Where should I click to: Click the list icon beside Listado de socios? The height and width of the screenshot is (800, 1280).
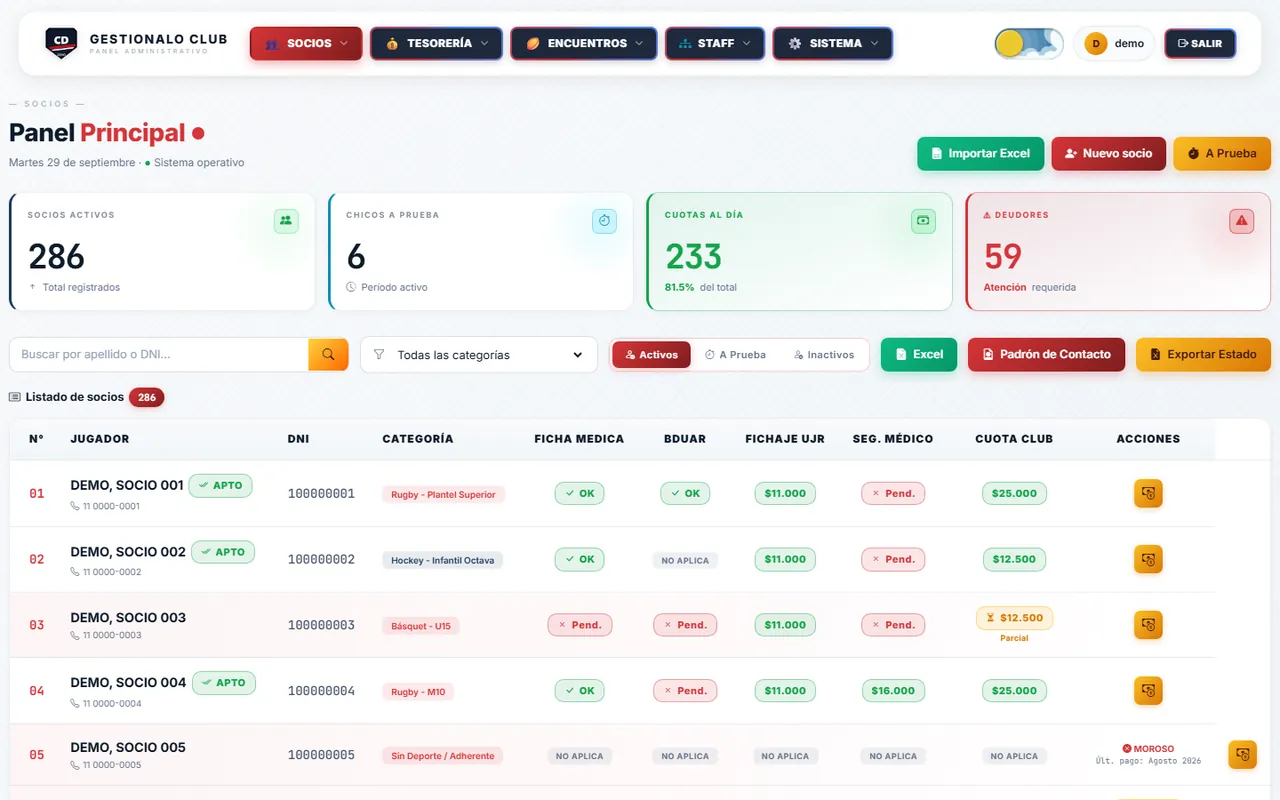click(x=15, y=397)
